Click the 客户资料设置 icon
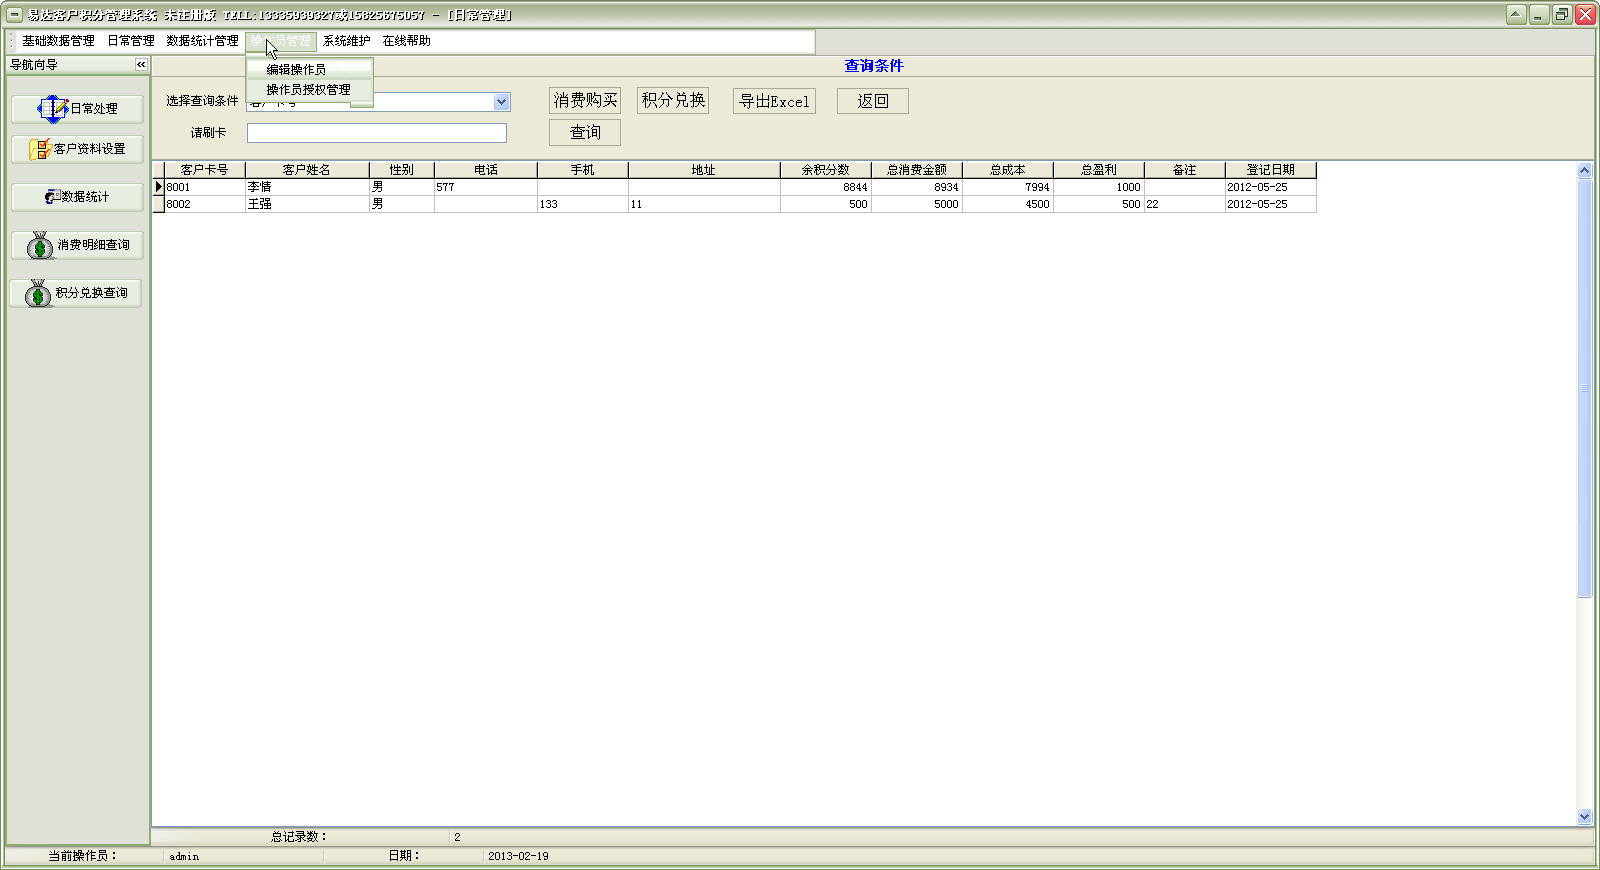Screen dimensions: 1600x870 click(40, 149)
